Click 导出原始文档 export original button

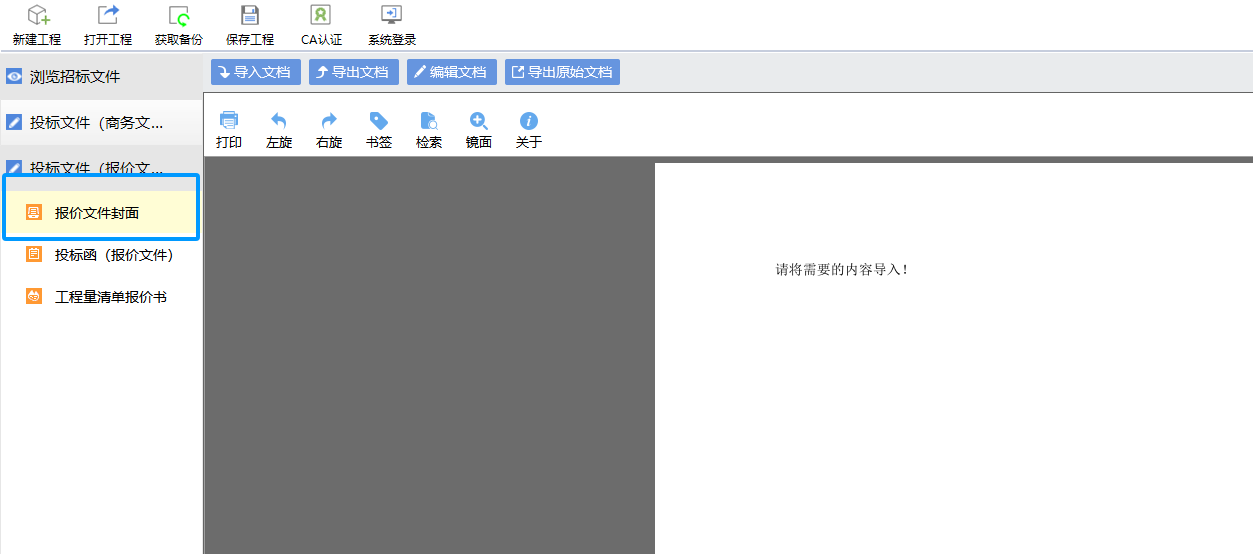(x=562, y=72)
